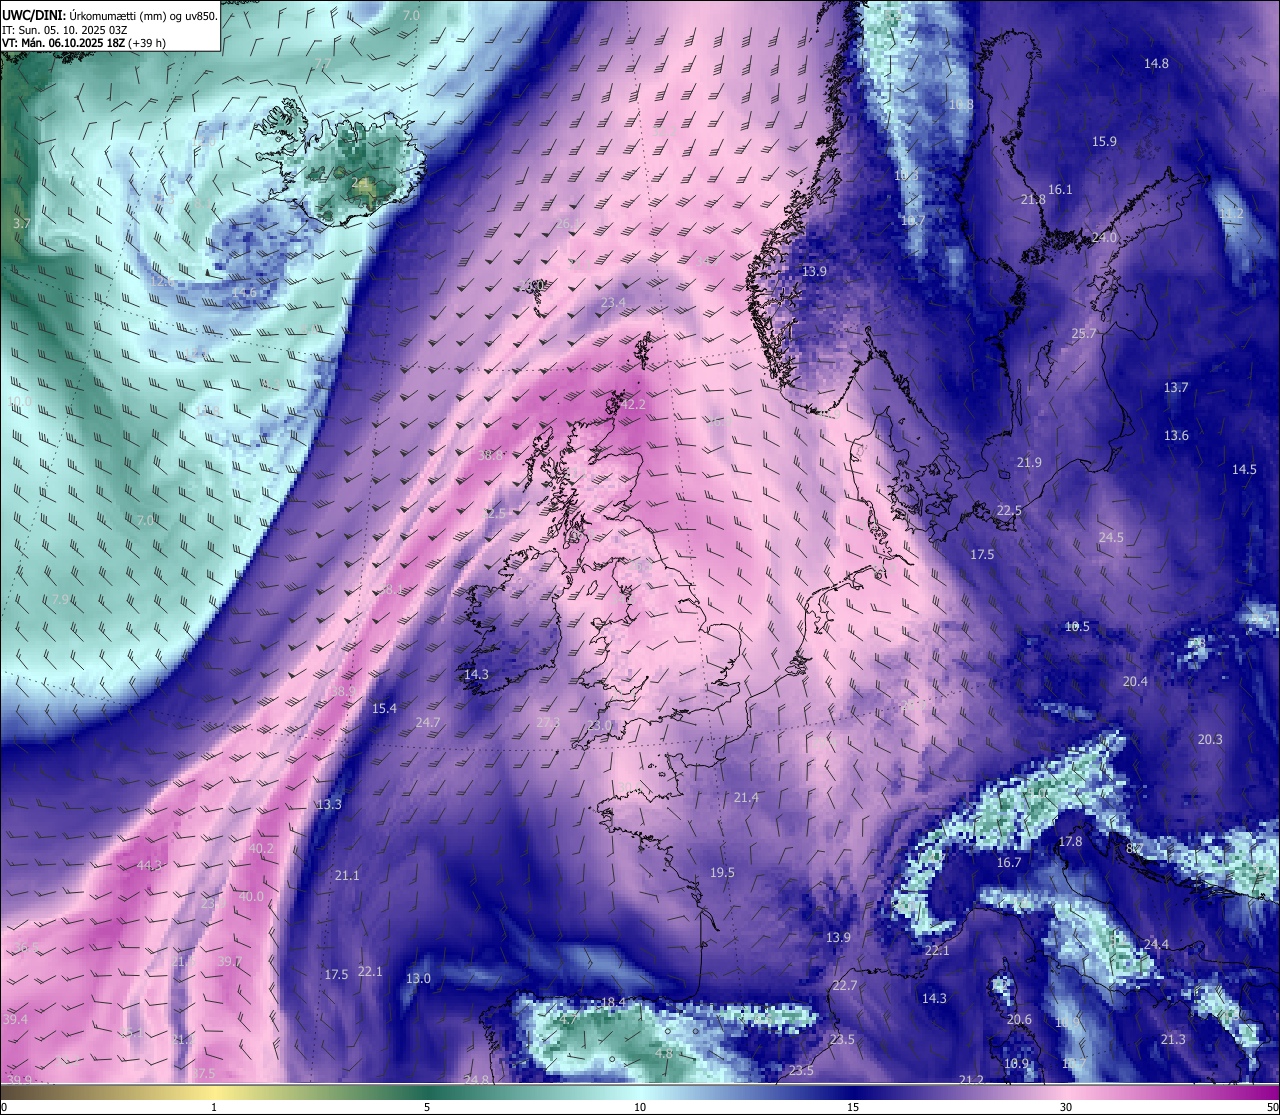This screenshot has width=1280, height=1115.
Task: Click the 24.0 value label
Action: (x=1104, y=237)
